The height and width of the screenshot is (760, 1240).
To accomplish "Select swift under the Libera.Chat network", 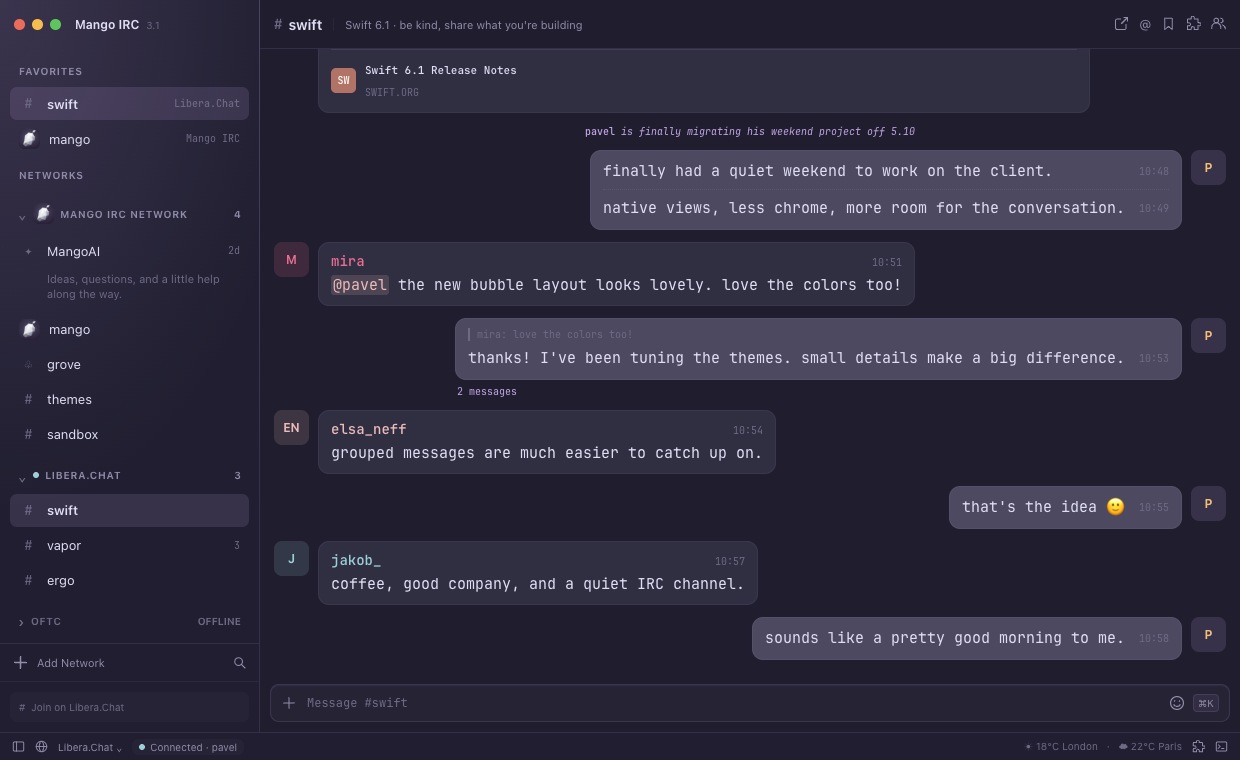I will coord(129,511).
